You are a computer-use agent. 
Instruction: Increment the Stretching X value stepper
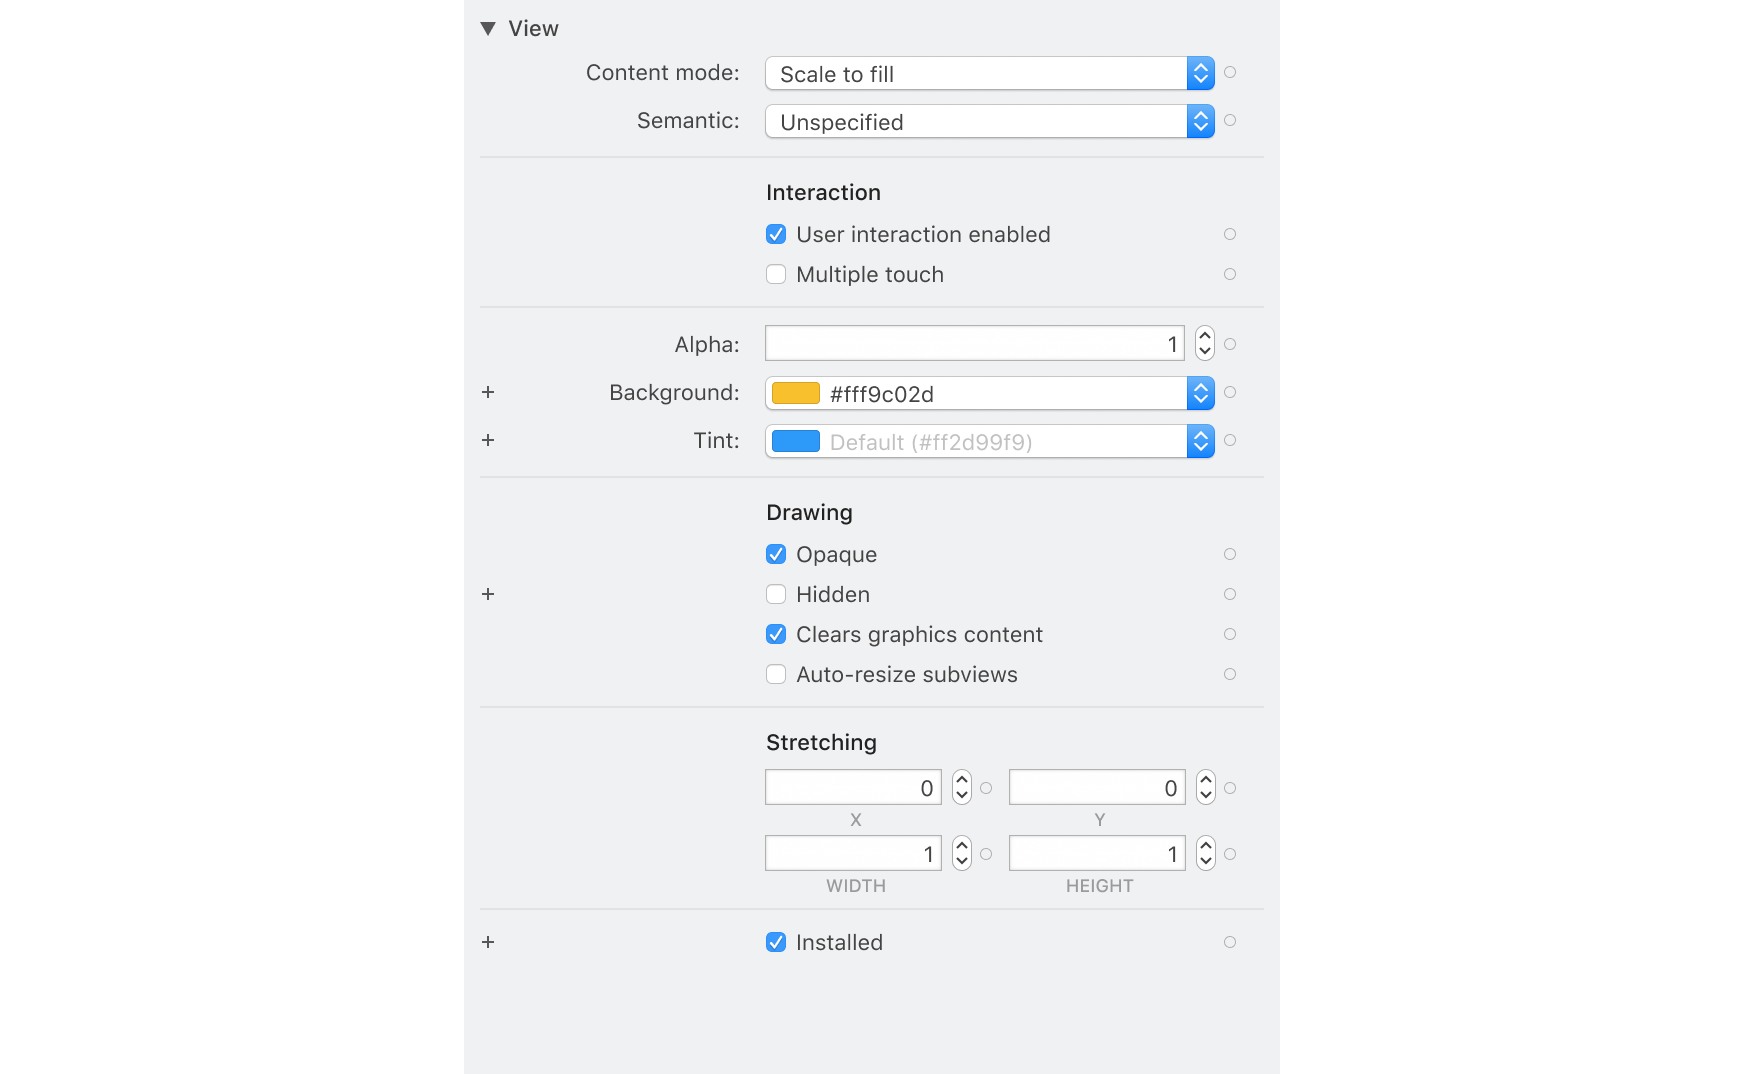pos(960,781)
